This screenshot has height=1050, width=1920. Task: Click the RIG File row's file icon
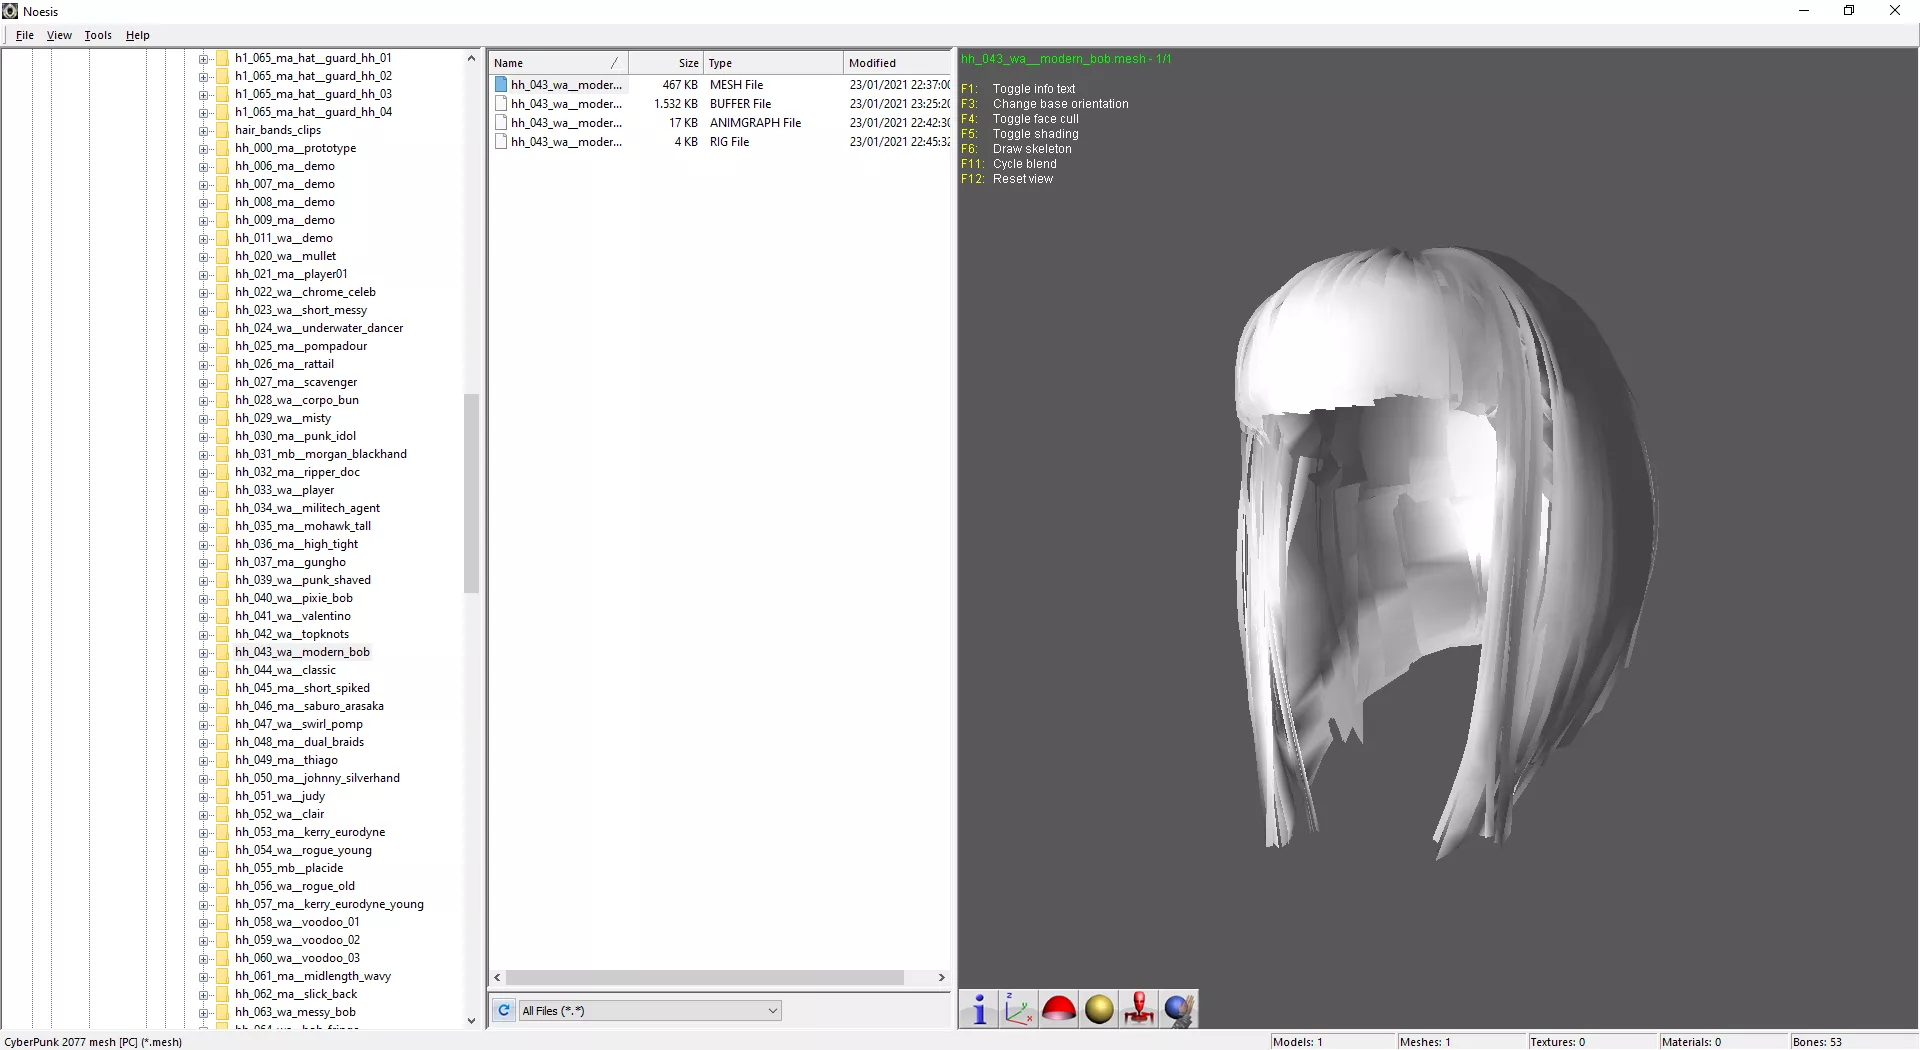pos(501,142)
